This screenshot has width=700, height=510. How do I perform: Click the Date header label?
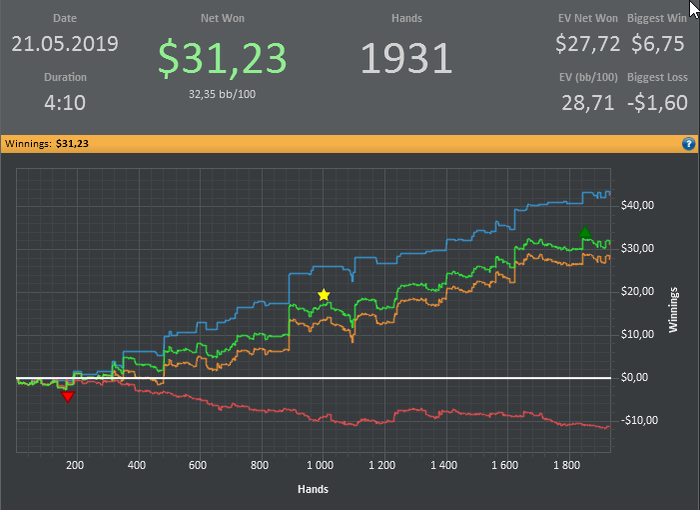point(65,18)
